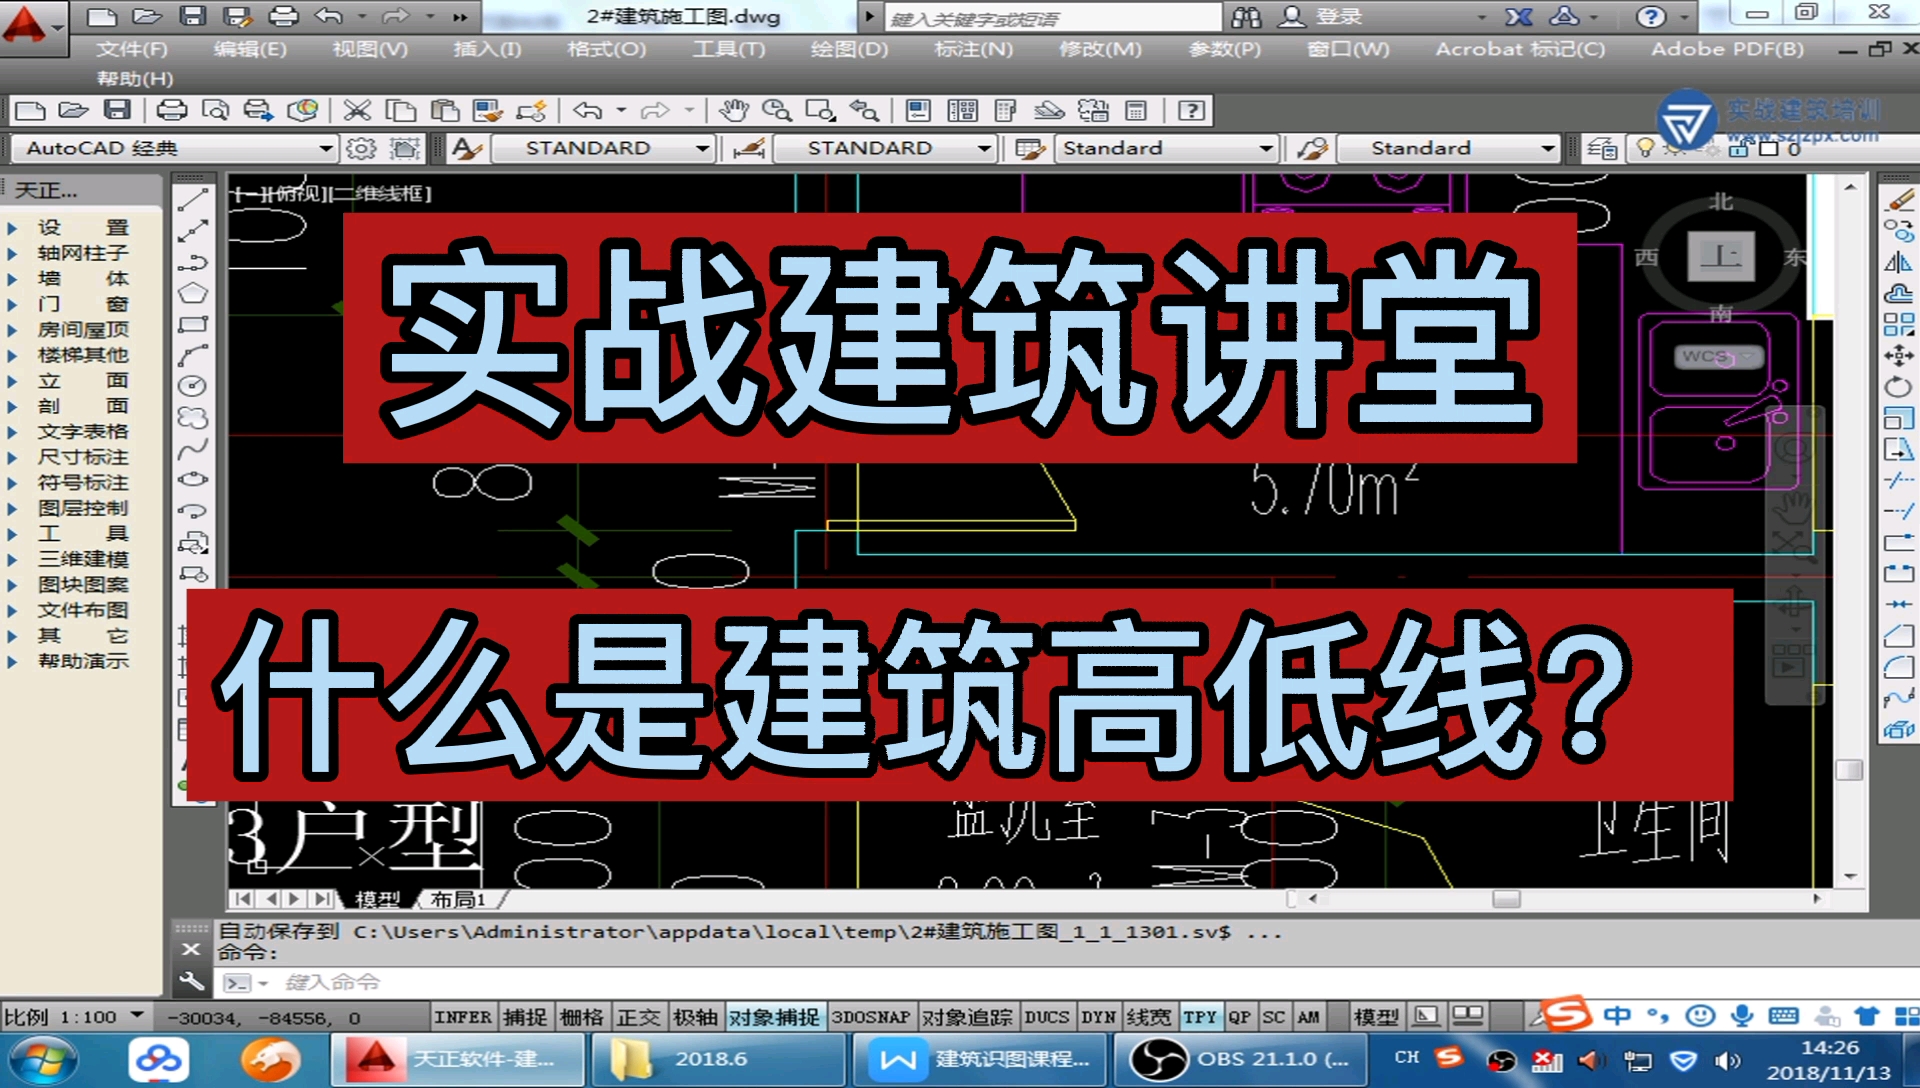This screenshot has height=1088, width=1920.
Task: Select the Circle draw tool
Action: pyautogui.click(x=192, y=386)
